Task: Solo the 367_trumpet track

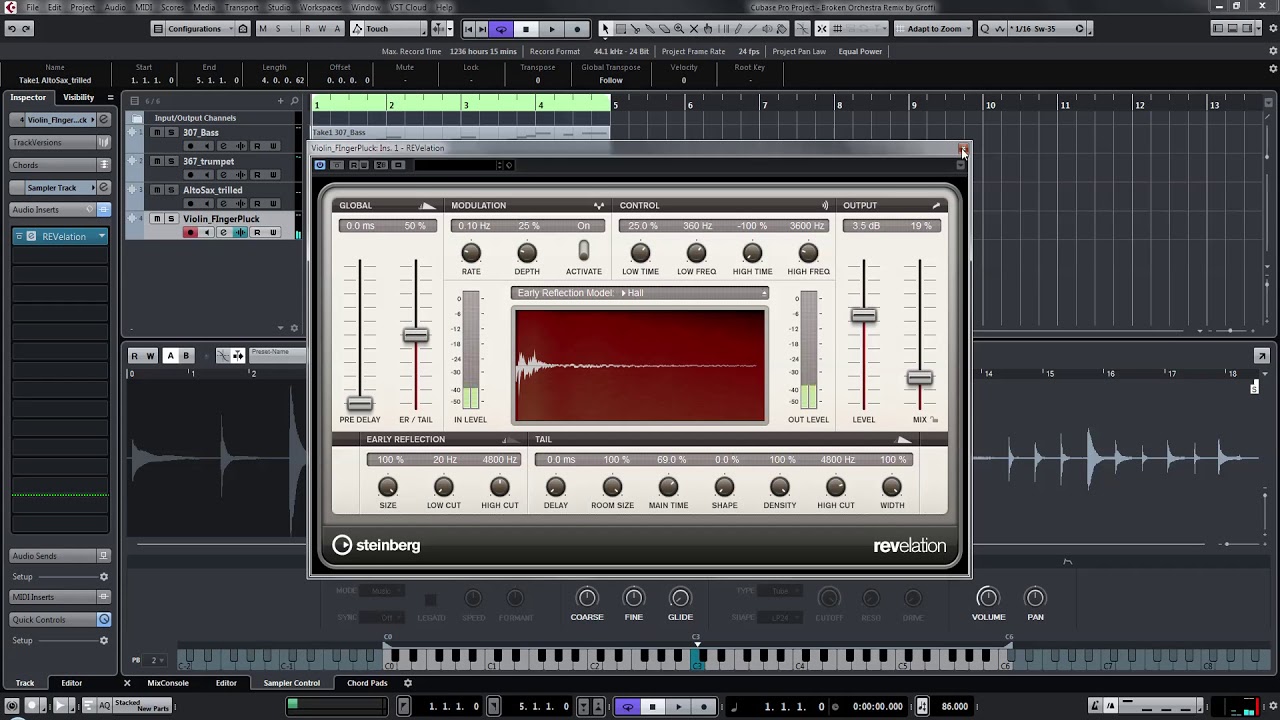Action: tap(171, 161)
